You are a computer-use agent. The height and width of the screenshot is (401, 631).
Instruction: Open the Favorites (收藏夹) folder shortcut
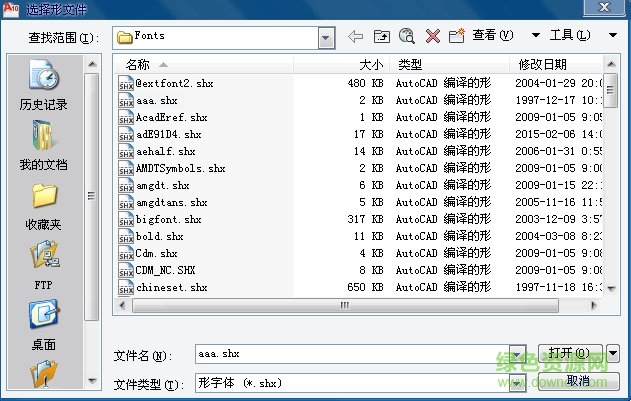pyautogui.click(x=43, y=207)
